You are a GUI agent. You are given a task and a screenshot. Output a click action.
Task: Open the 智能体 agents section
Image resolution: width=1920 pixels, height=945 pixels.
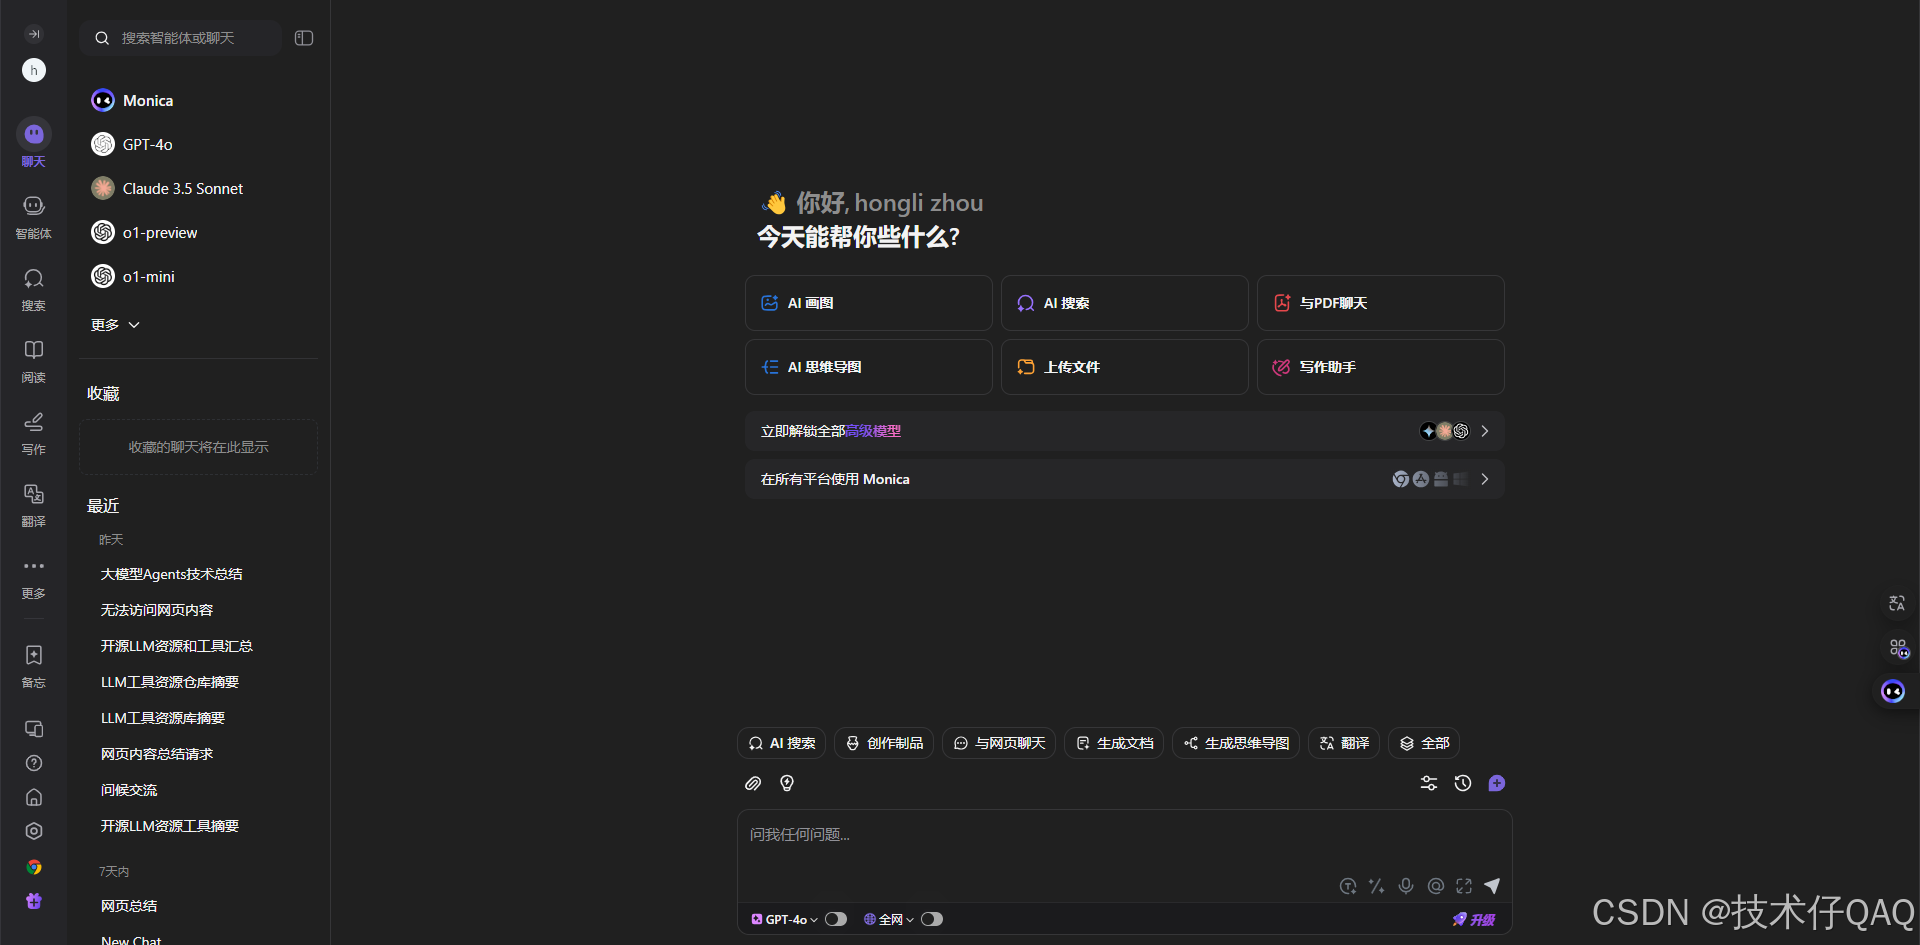coord(34,217)
